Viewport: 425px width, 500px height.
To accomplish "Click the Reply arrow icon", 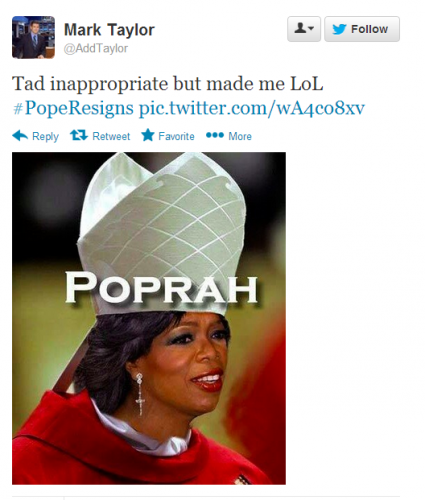I will [20, 136].
